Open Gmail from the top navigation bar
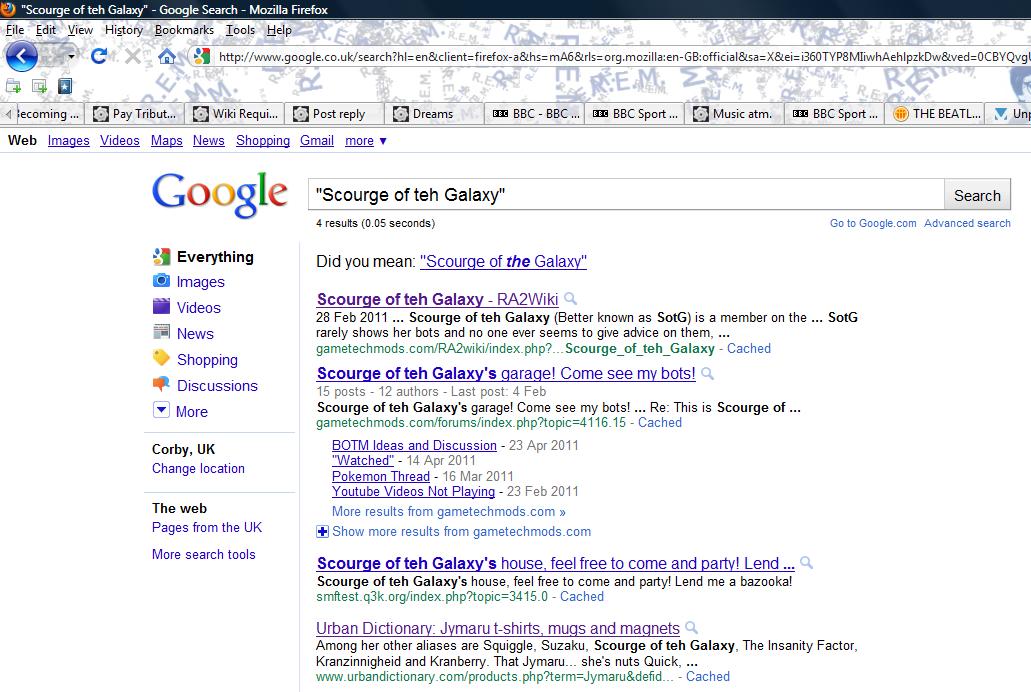 tap(317, 141)
